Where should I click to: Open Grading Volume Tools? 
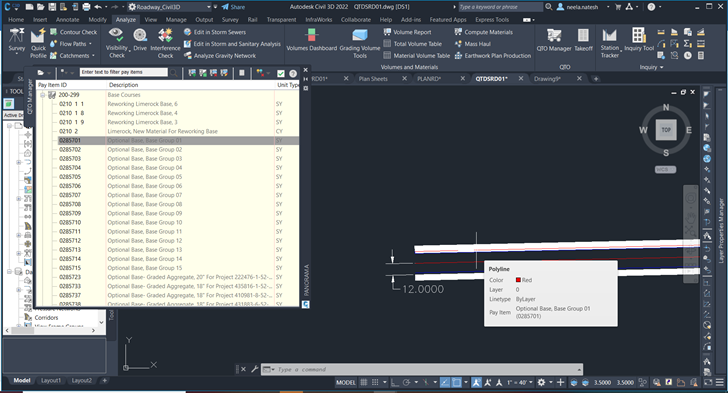tap(360, 43)
